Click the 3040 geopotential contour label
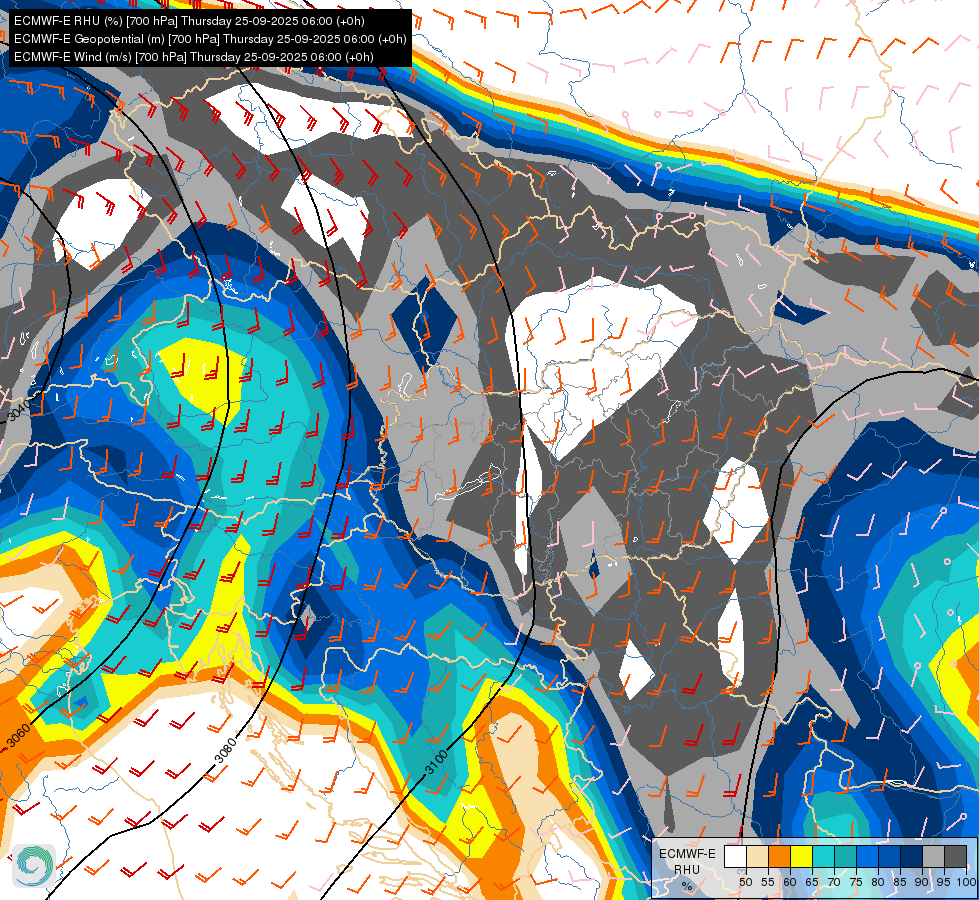979x900 pixels. point(19,410)
